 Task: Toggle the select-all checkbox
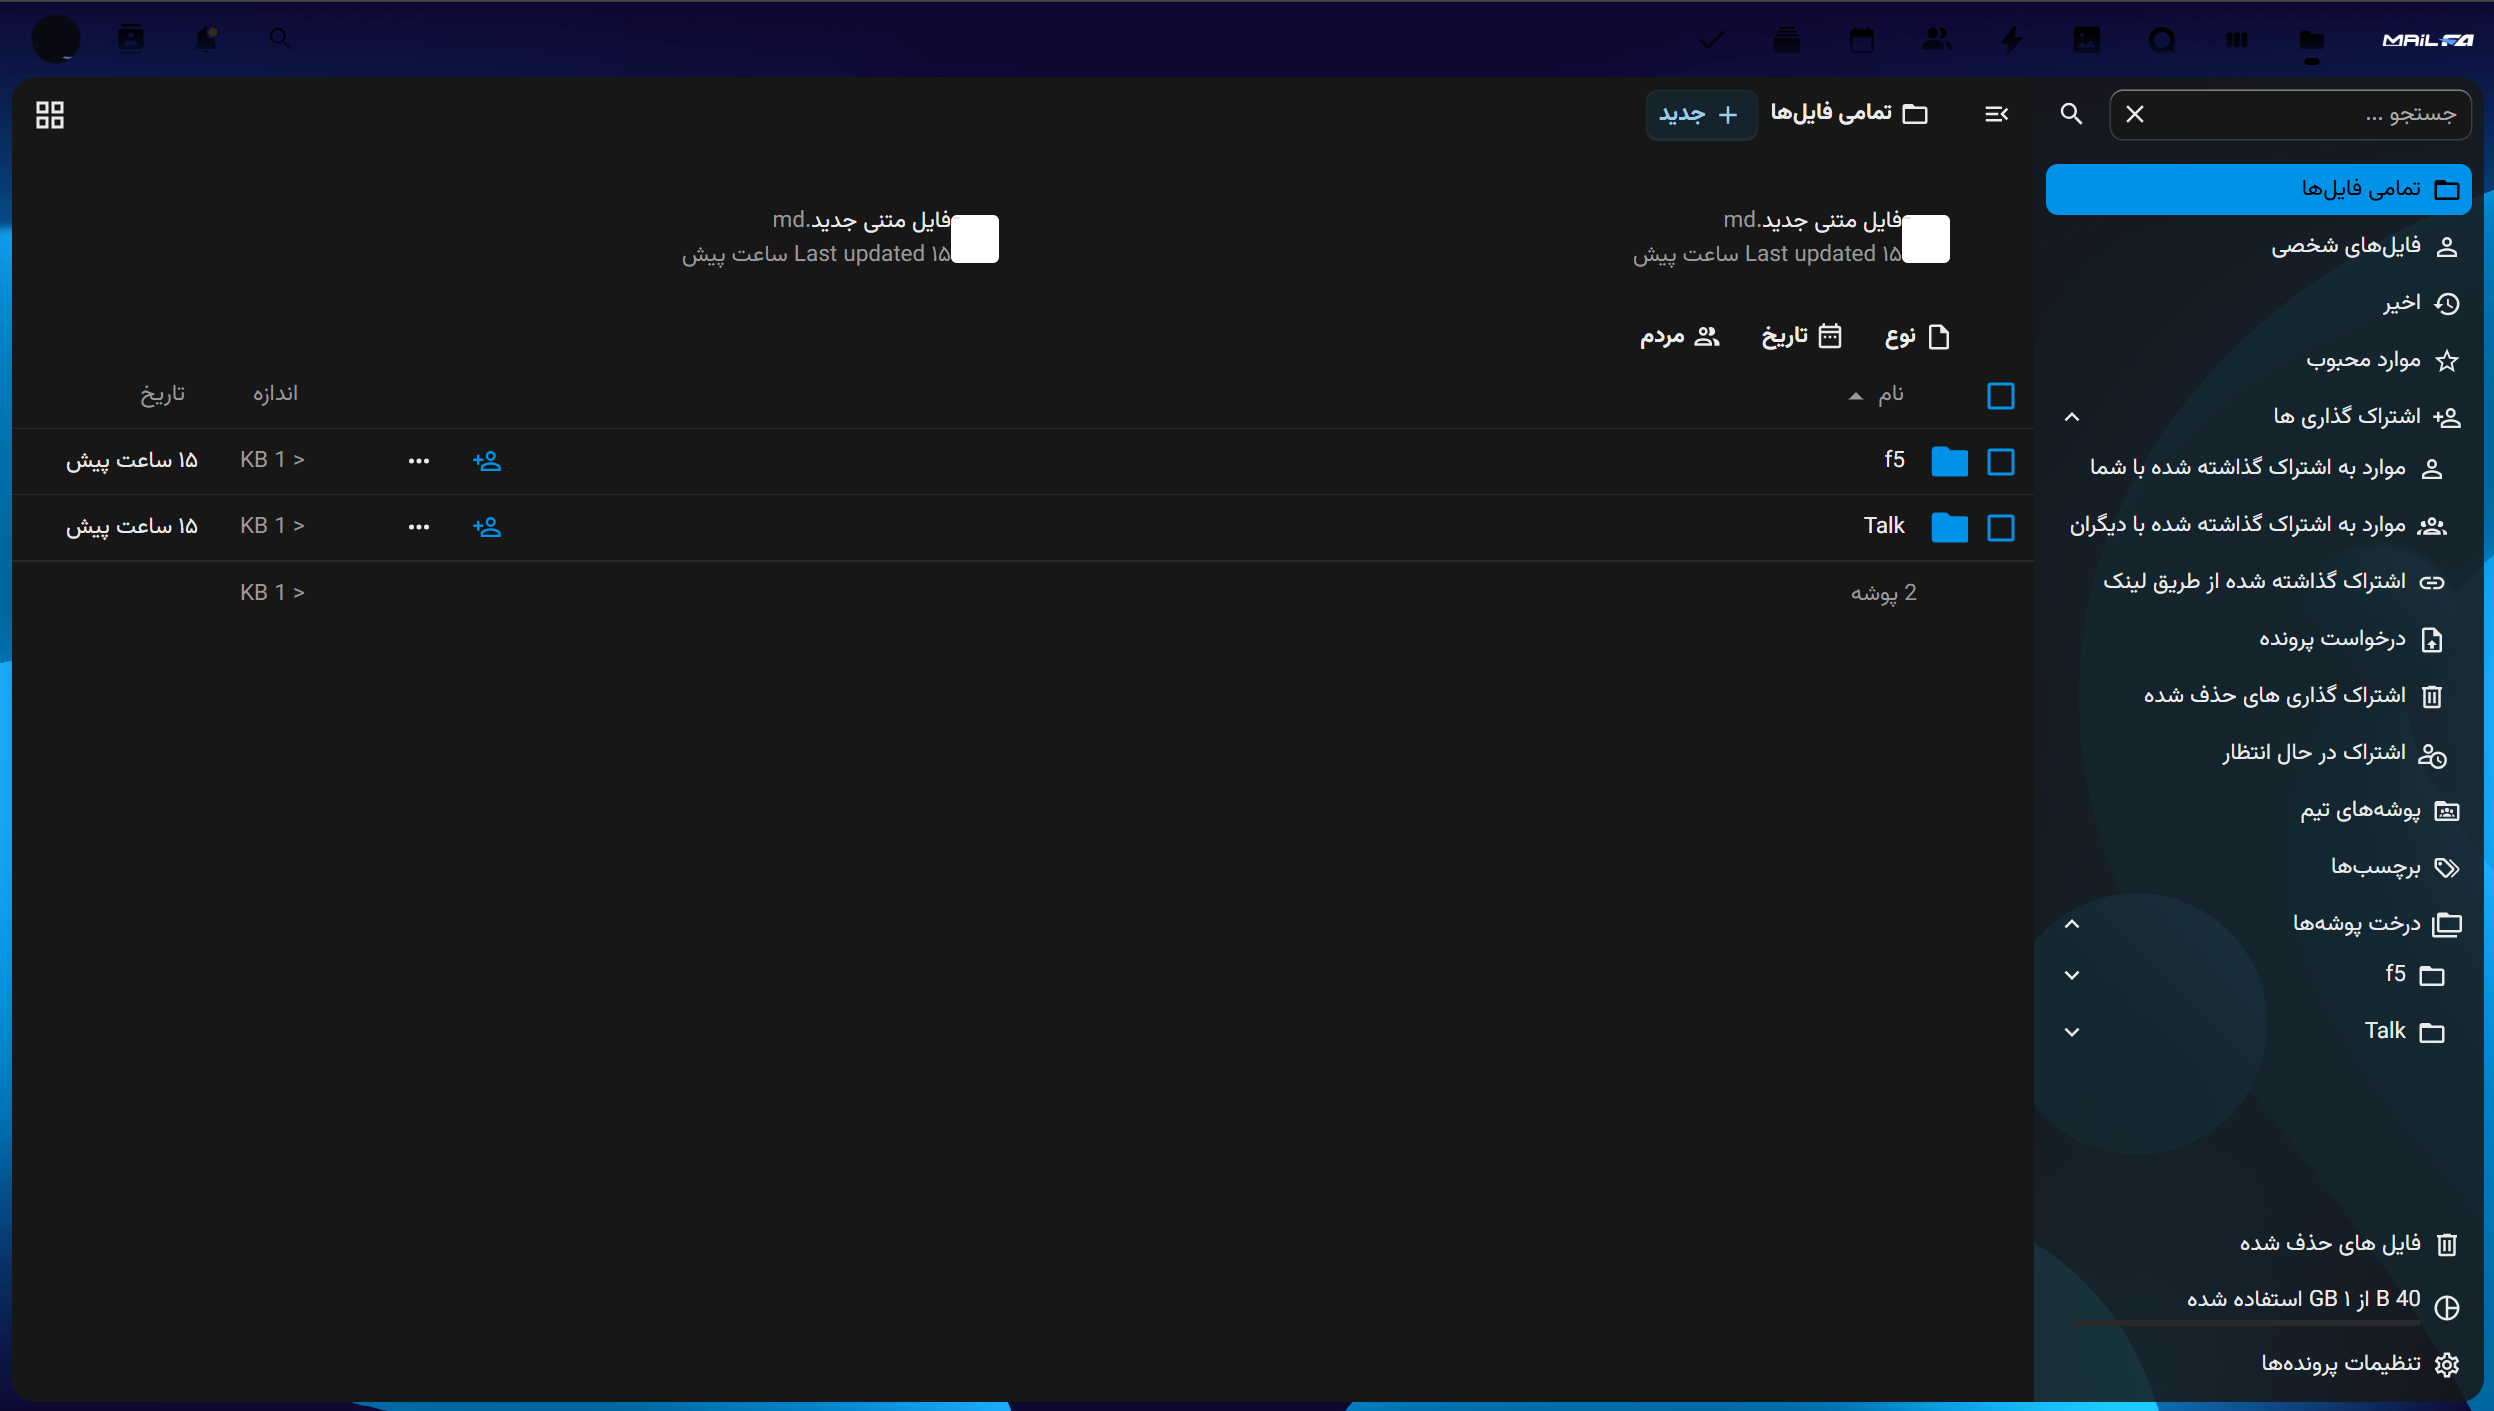pos(2001,396)
